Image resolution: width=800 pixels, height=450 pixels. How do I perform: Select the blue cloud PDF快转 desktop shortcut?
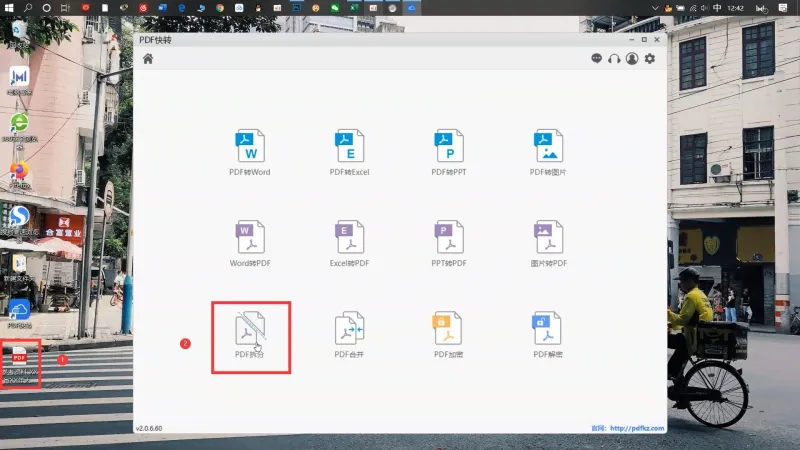(19, 313)
